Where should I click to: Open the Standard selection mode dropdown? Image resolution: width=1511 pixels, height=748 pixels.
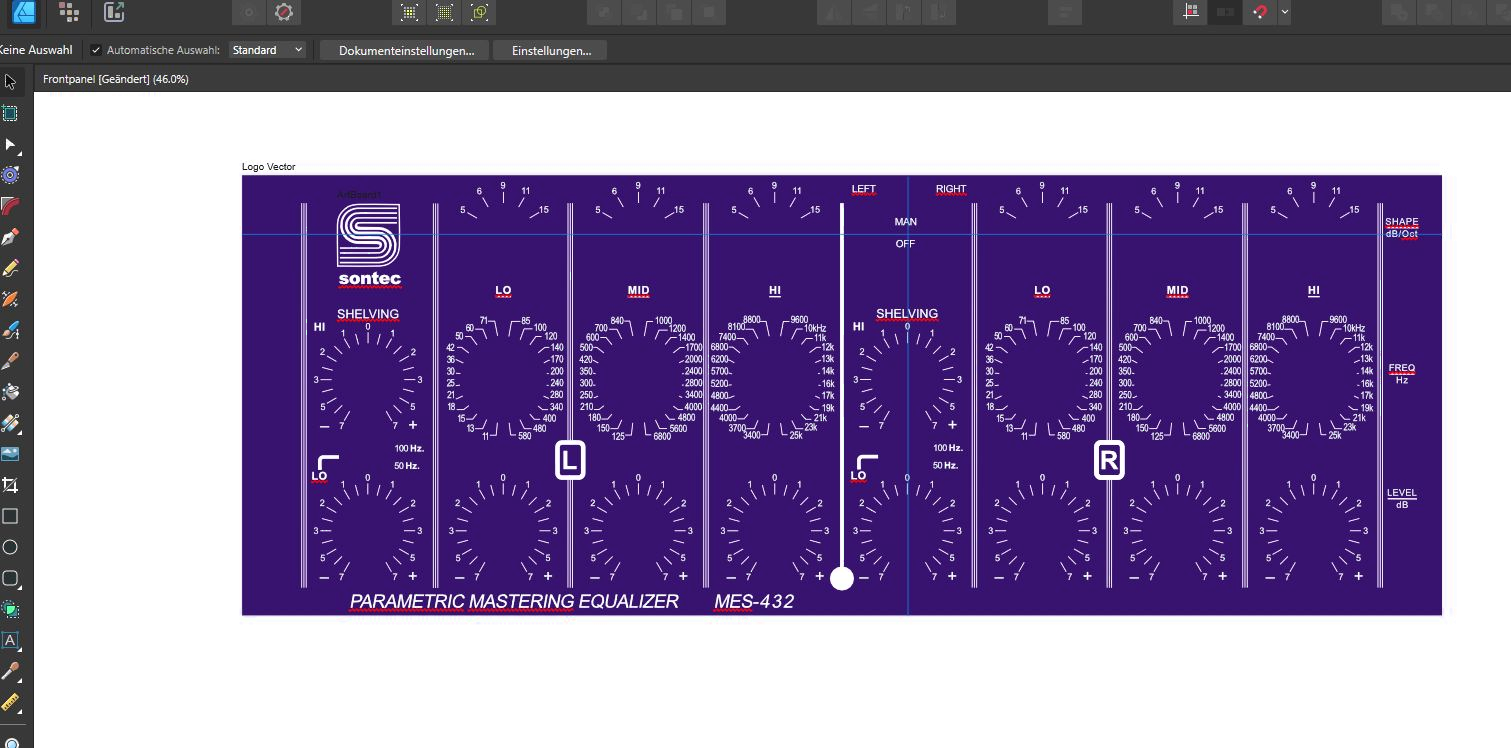[x=267, y=50]
